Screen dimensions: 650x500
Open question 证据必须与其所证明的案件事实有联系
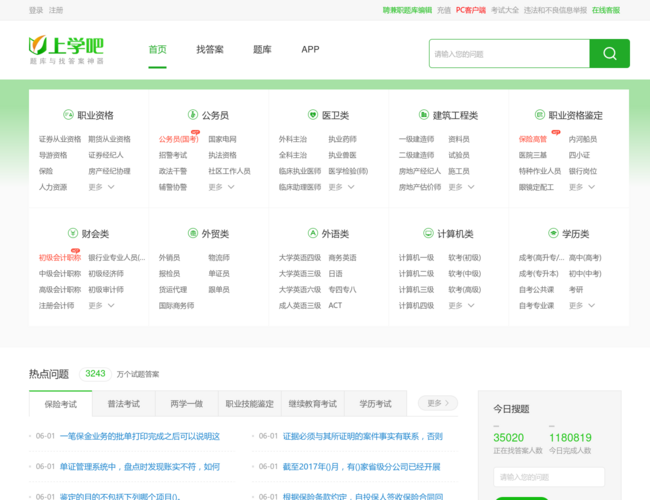pyautogui.click(x=363, y=436)
